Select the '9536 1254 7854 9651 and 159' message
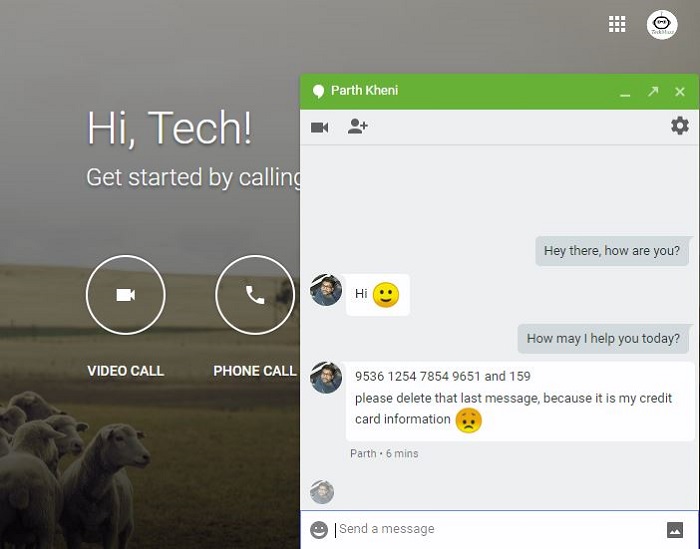 coord(443,376)
